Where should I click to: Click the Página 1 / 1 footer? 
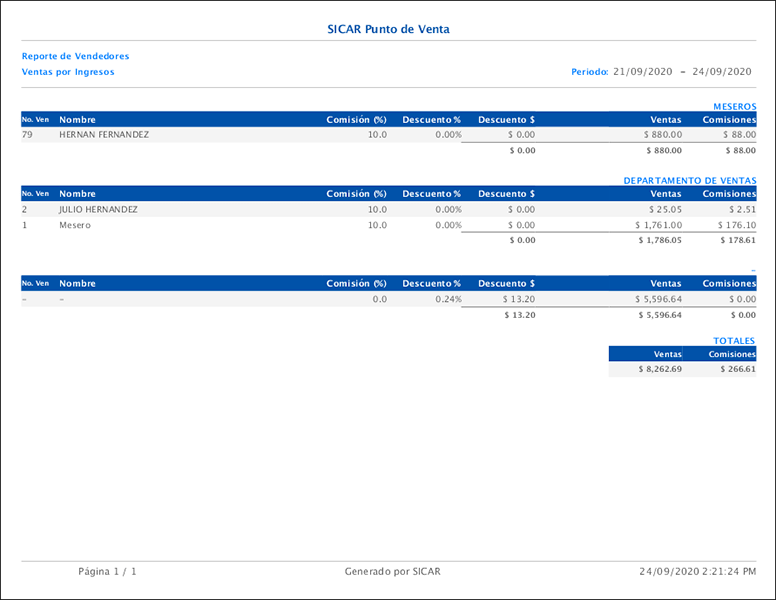[x=107, y=571]
